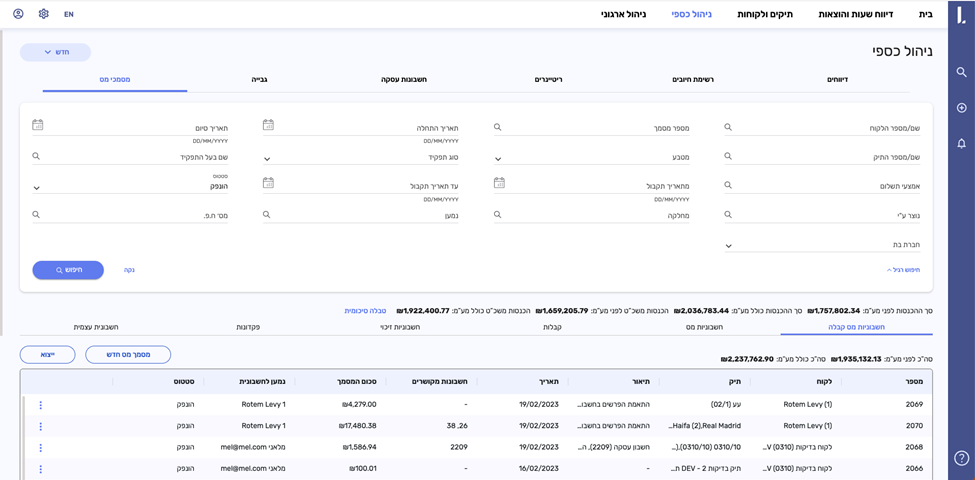This screenshot has width=975, height=480.
Task: Open the calendar picker for מתאריך תקבול
Action: pyautogui.click(x=499, y=184)
